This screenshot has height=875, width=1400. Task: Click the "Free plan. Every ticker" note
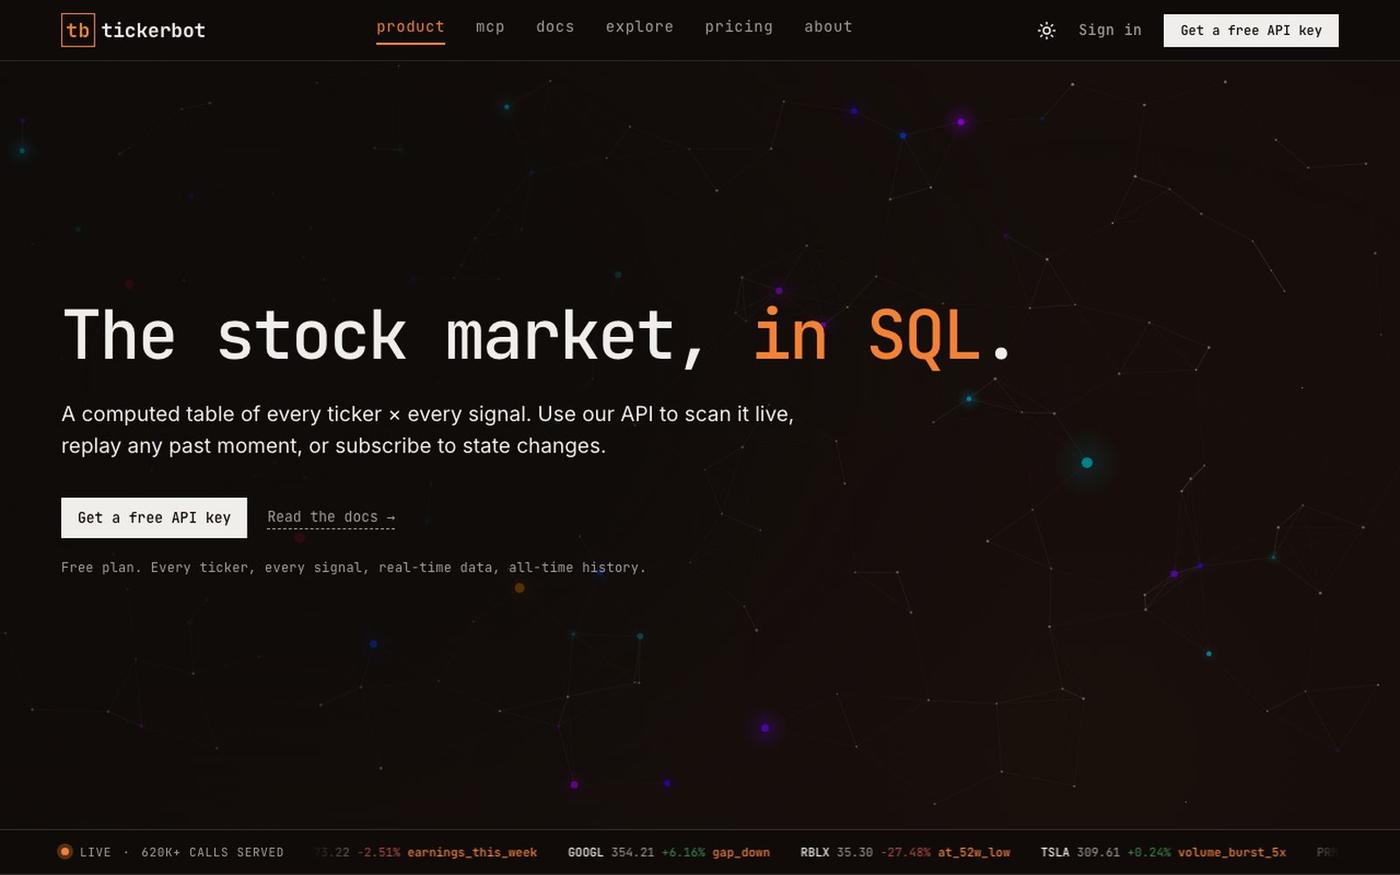coord(353,567)
